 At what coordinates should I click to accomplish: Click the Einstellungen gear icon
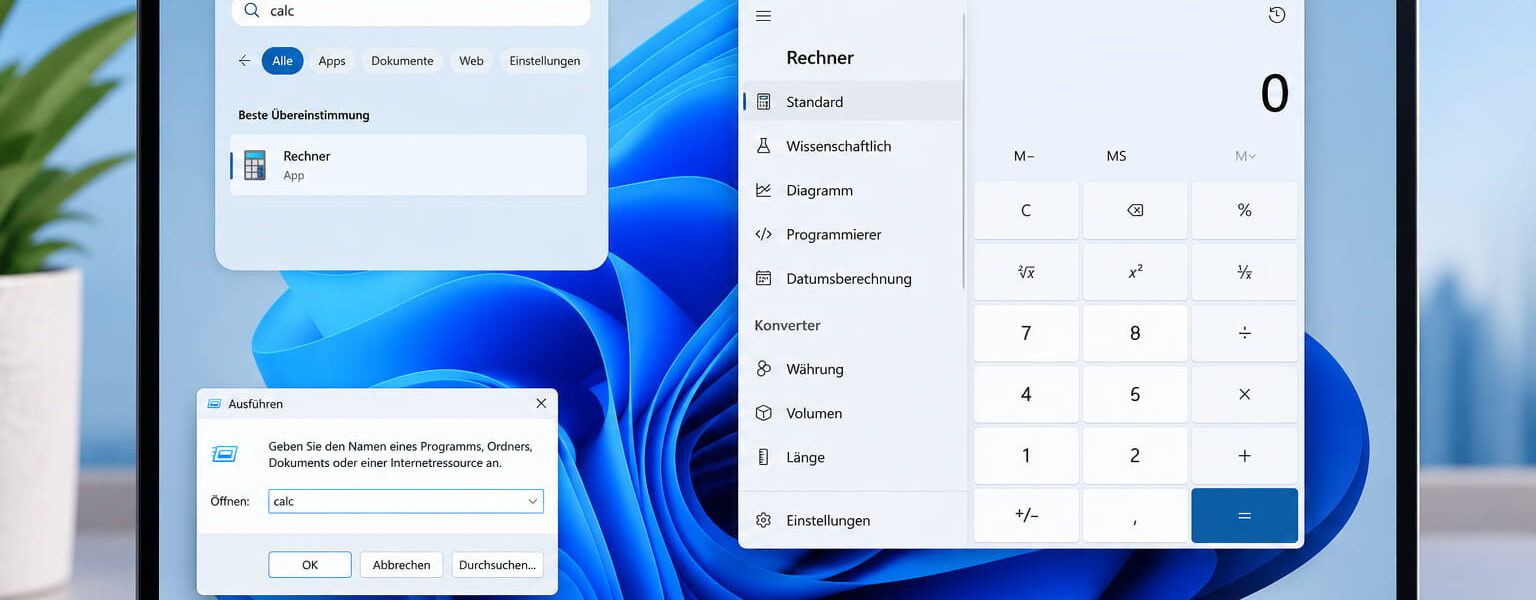click(x=764, y=520)
